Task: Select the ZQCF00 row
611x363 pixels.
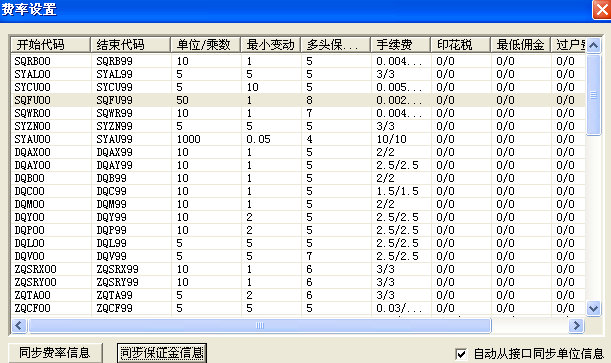Action: click(298, 308)
